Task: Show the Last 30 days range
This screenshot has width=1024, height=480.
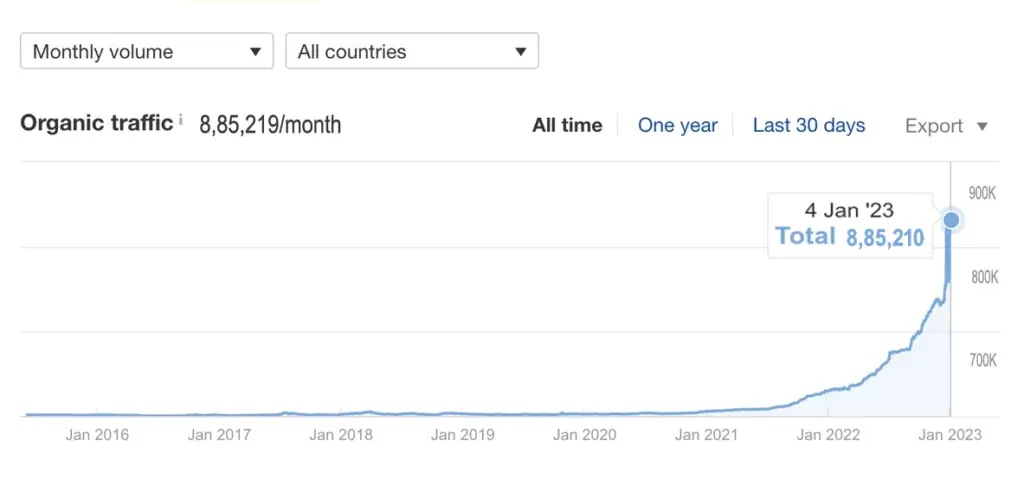Action: tap(808, 126)
